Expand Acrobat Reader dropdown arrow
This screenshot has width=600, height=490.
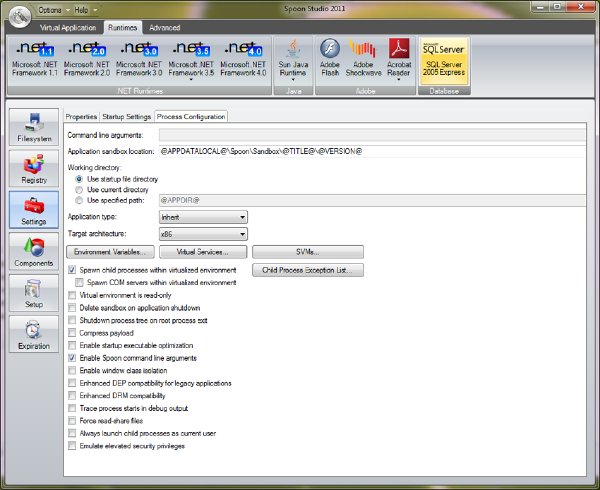[399, 80]
